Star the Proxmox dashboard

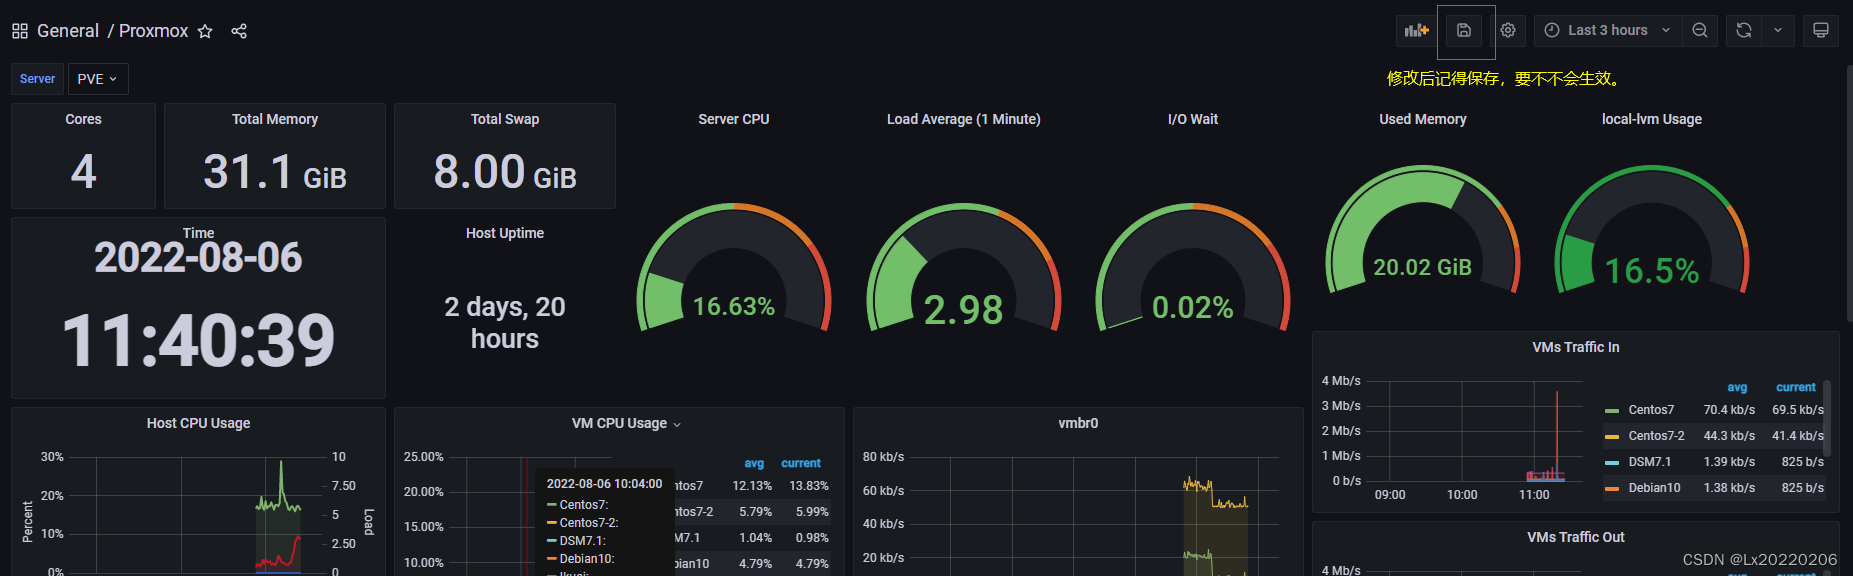(x=205, y=31)
